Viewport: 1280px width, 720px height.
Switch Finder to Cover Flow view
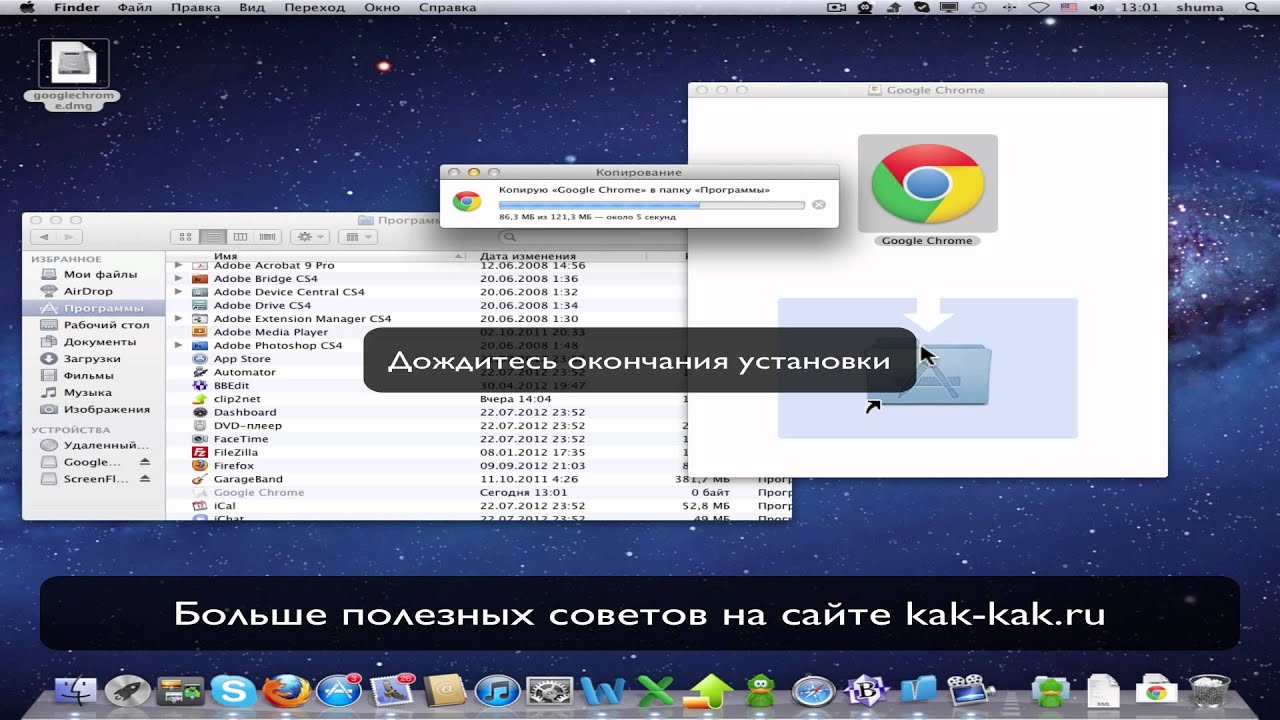pyautogui.click(x=267, y=237)
